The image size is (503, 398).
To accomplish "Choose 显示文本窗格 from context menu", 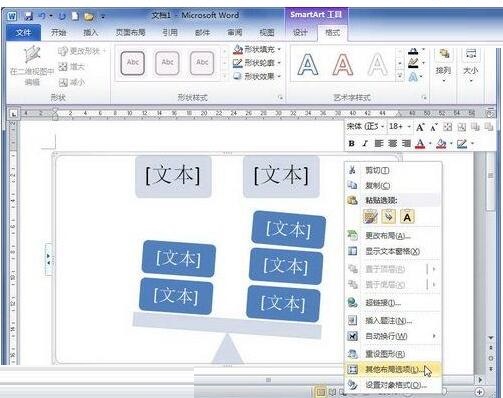I will 393,251.
